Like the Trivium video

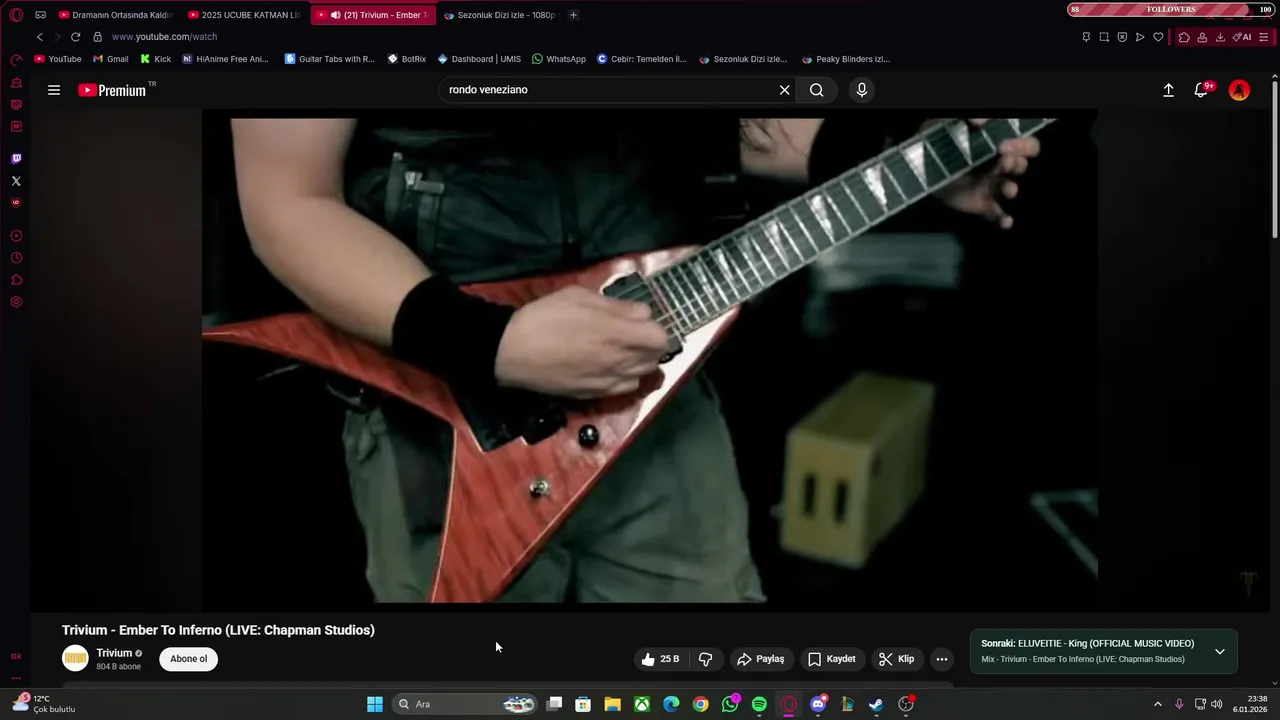[x=660, y=659]
